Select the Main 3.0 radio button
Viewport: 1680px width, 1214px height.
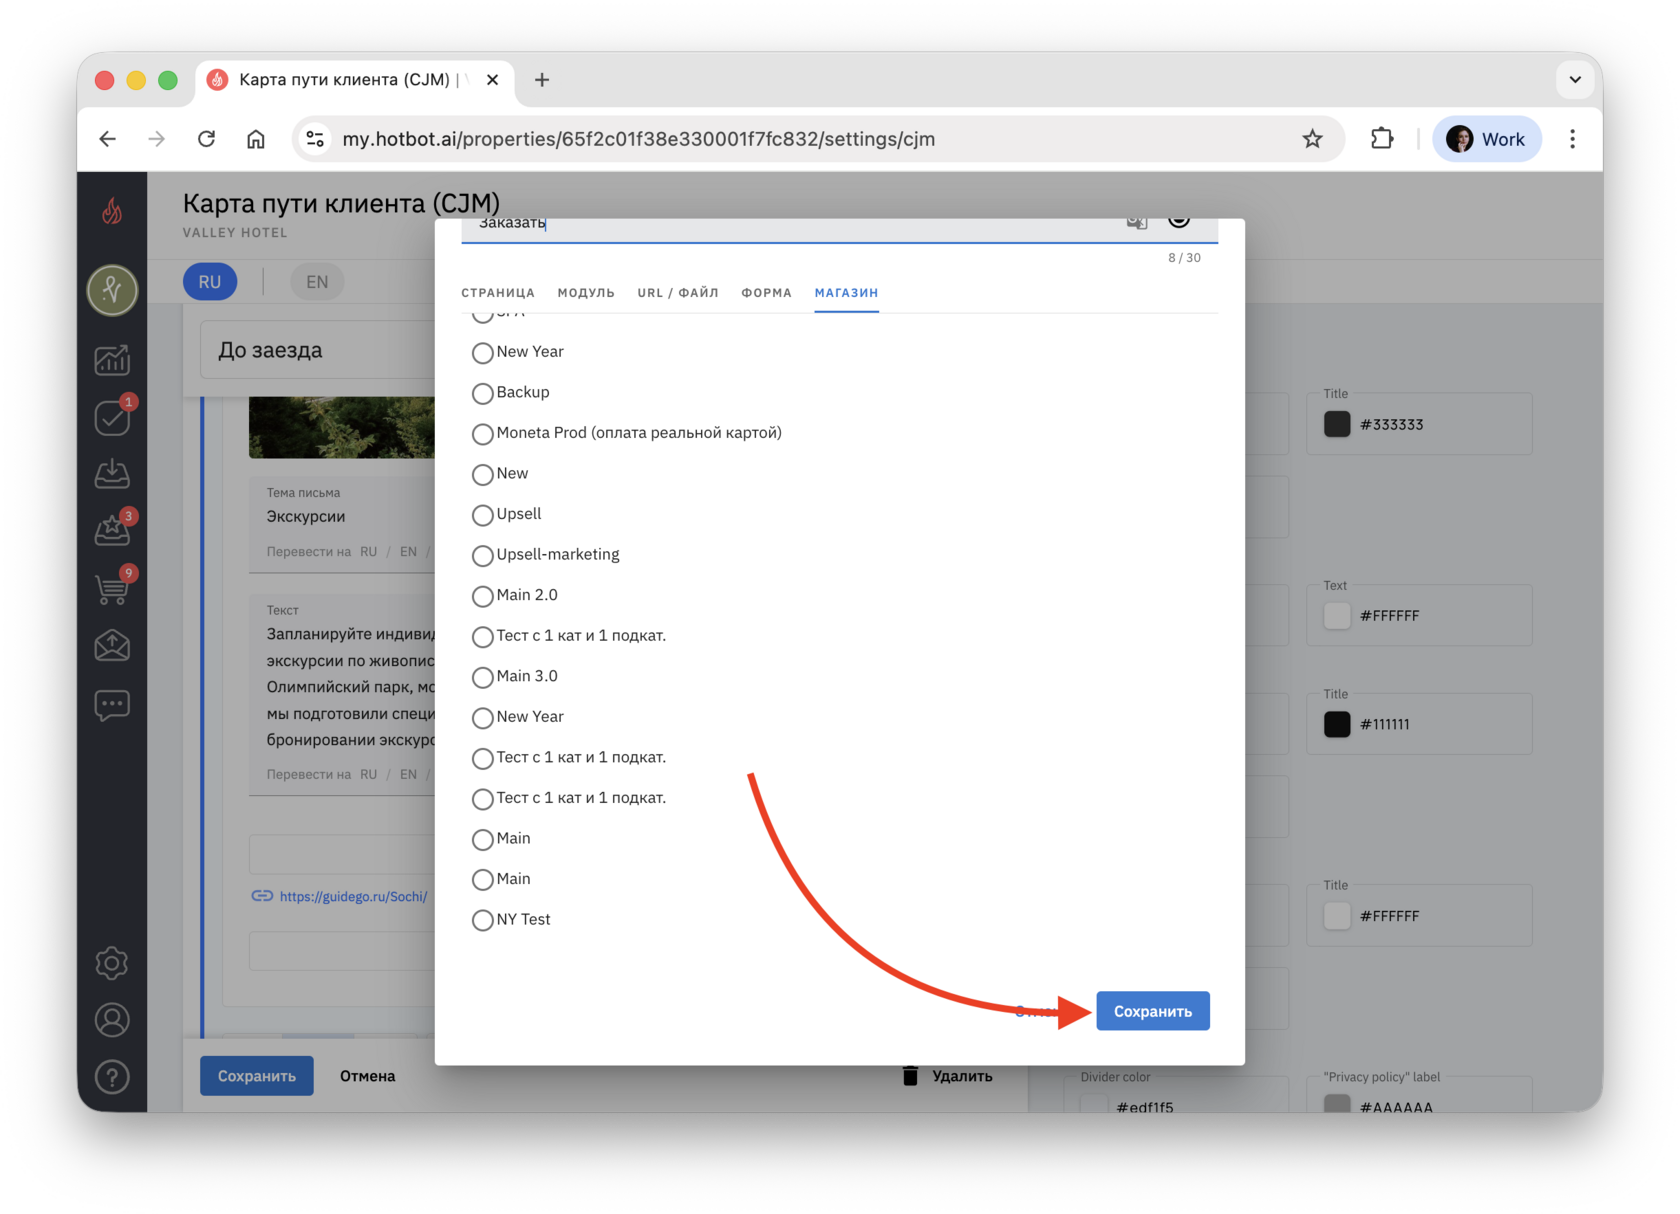tap(483, 677)
